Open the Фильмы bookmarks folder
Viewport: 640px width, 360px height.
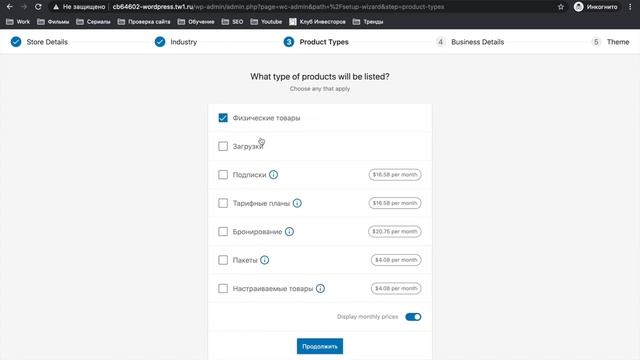(53, 22)
